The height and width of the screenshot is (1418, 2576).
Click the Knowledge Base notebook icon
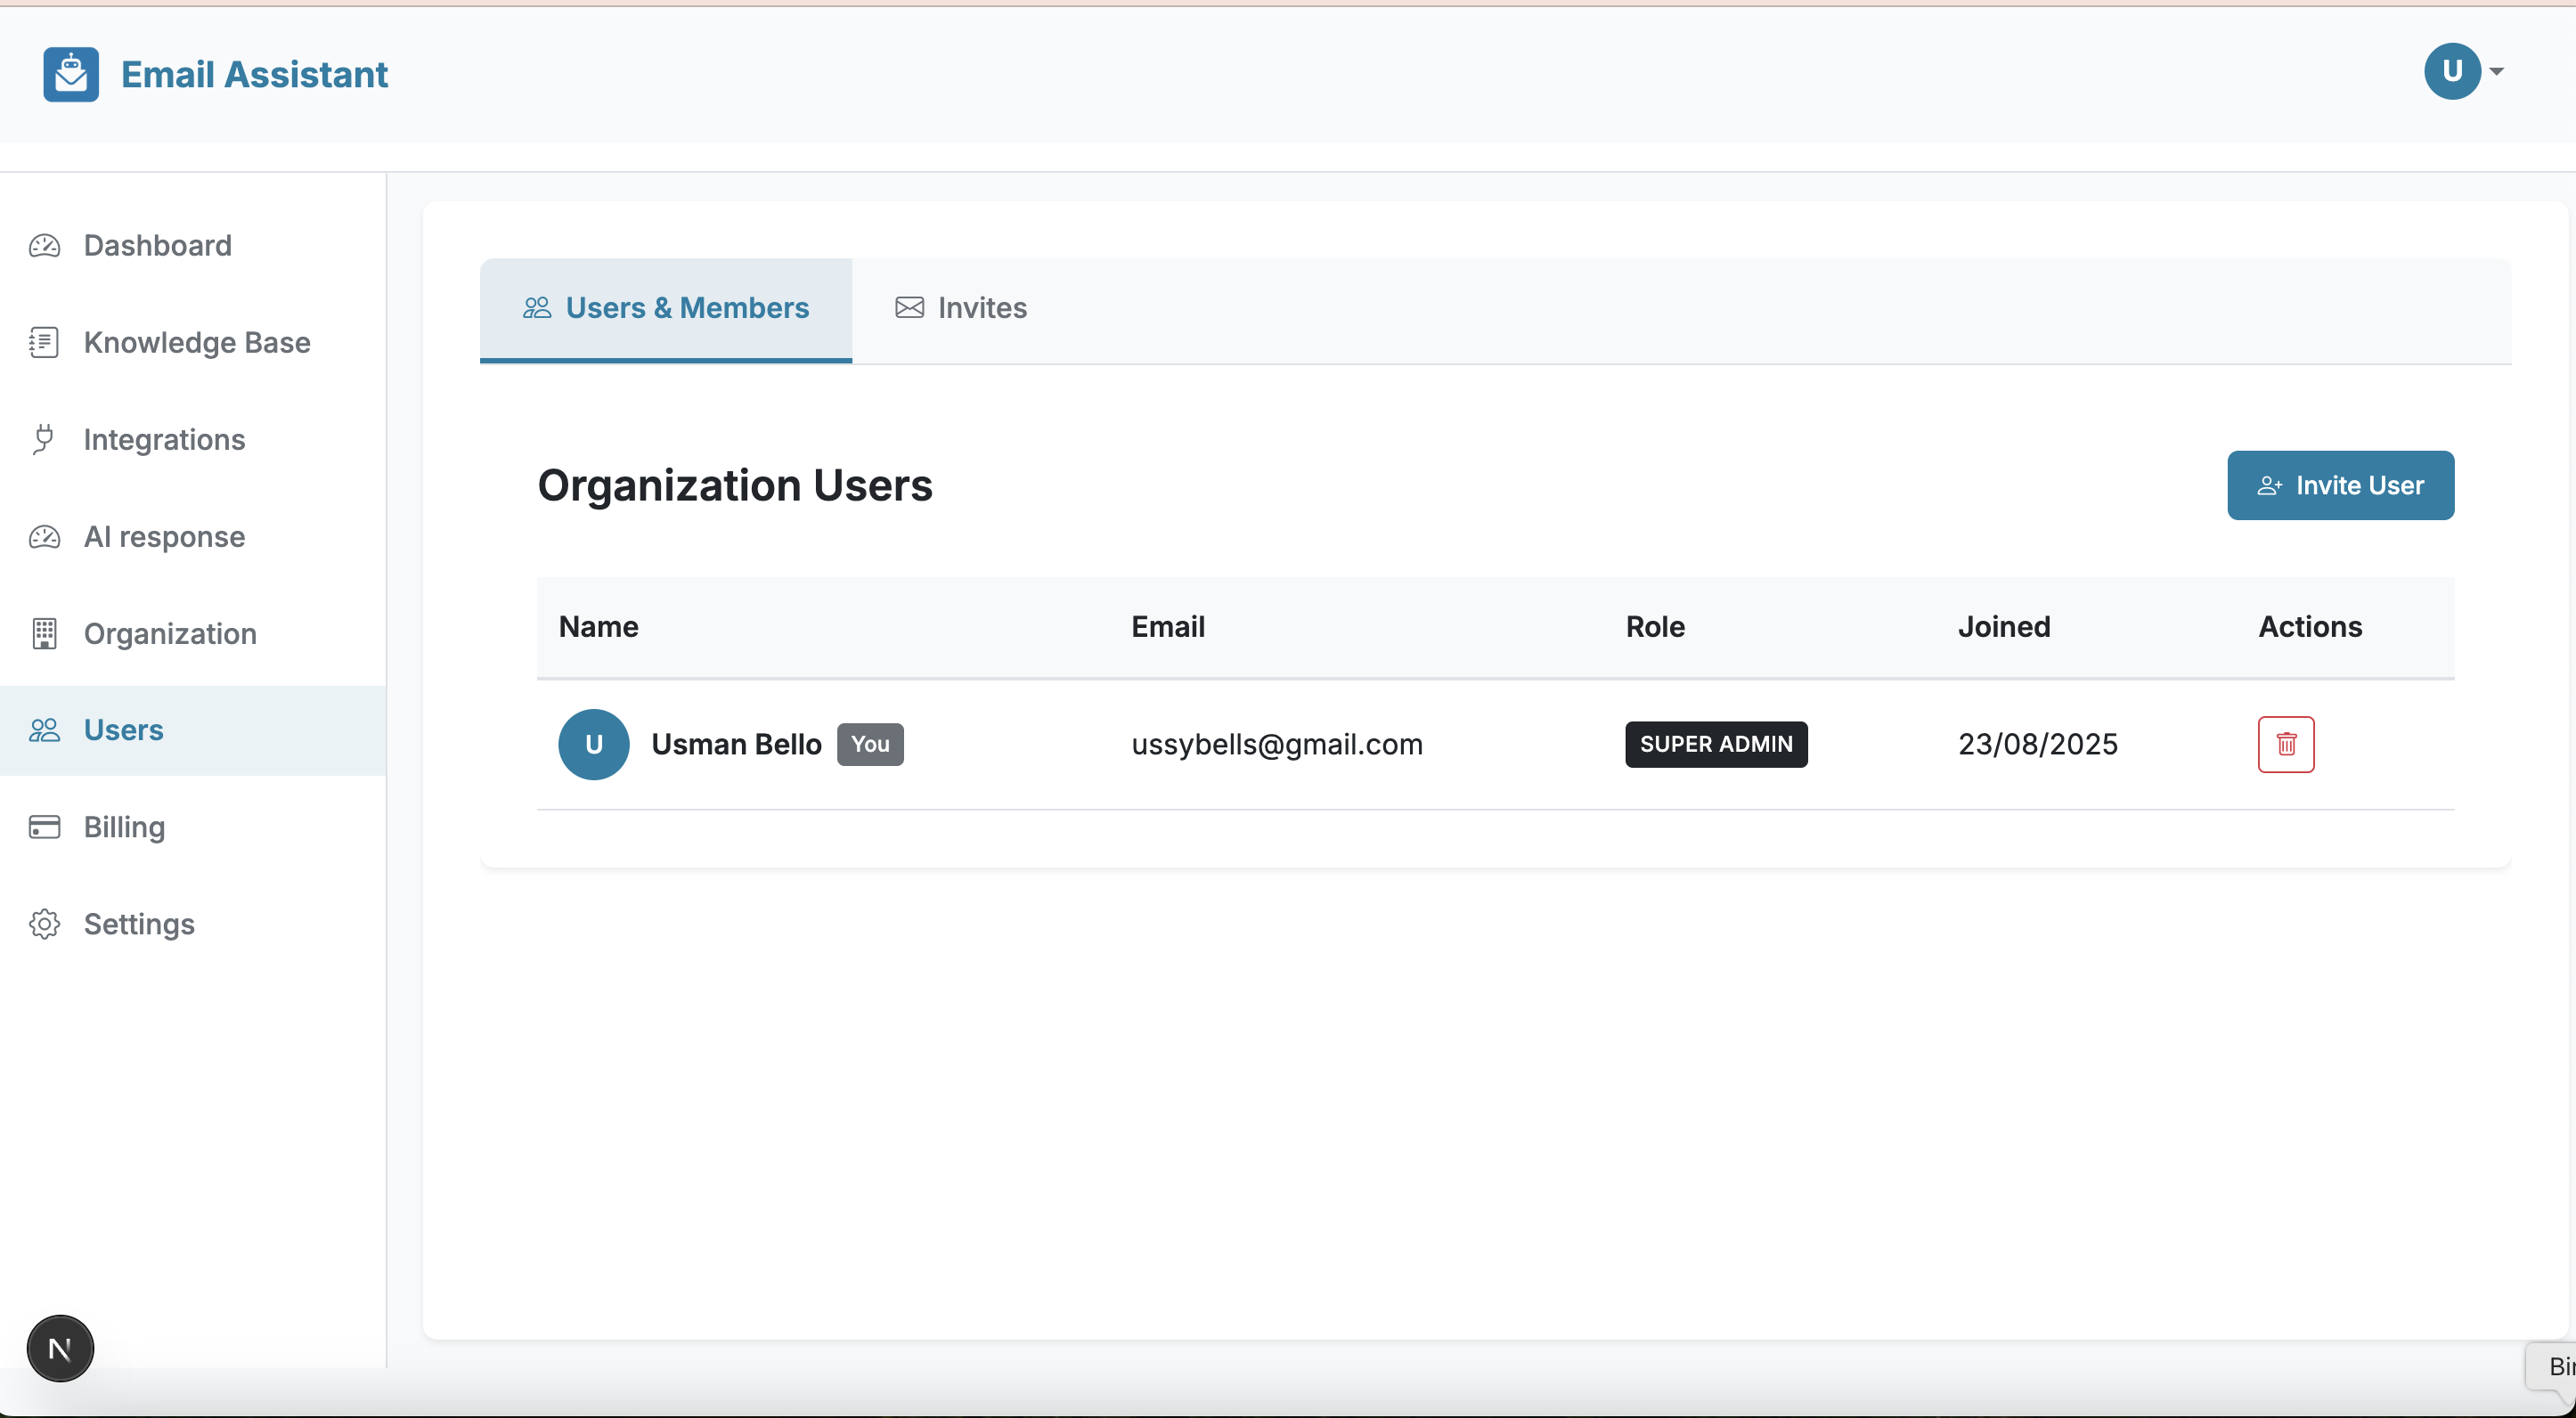click(44, 342)
